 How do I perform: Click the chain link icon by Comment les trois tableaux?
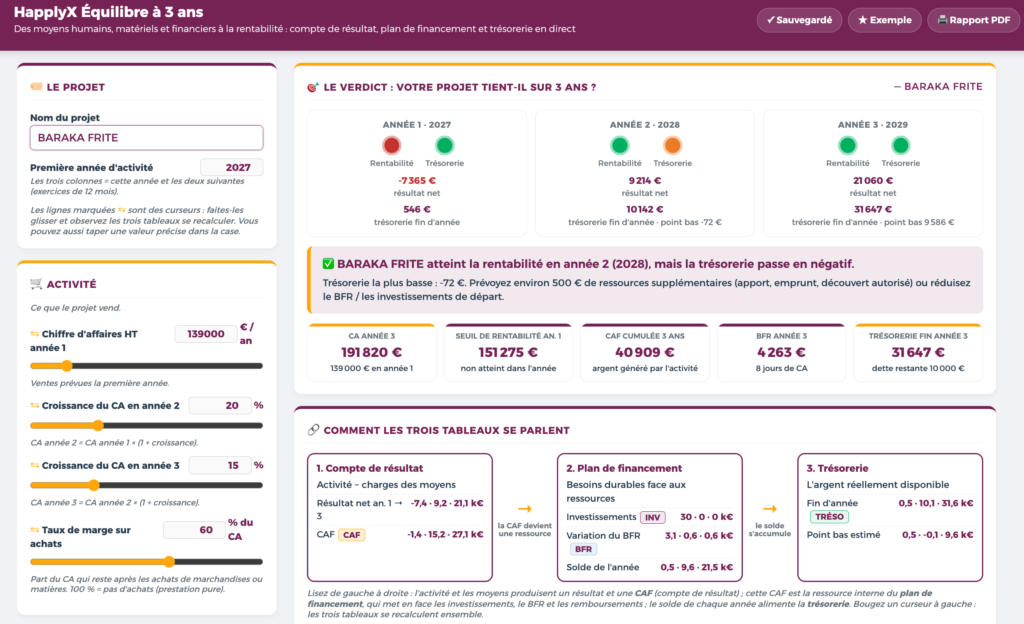(313, 429)
